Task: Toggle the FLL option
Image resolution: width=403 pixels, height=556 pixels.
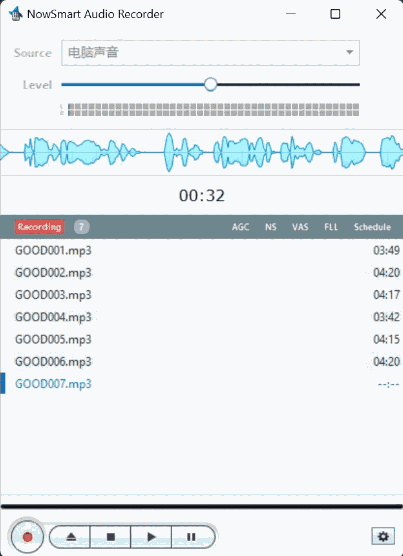Action: [x=331, y=227]
